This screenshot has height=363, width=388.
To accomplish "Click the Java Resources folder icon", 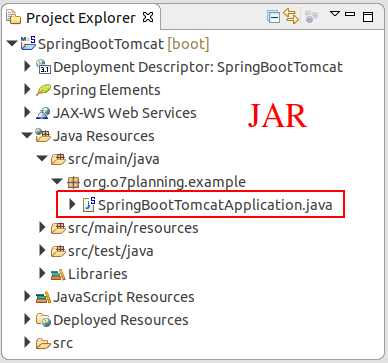I will [43, 136].
